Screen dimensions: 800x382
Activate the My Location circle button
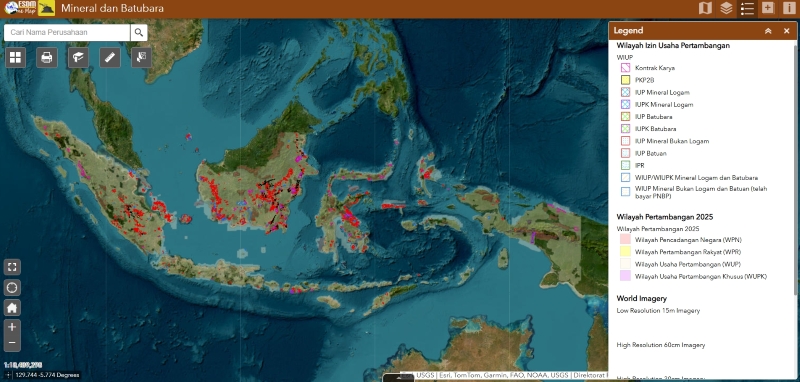coord(12,288)
